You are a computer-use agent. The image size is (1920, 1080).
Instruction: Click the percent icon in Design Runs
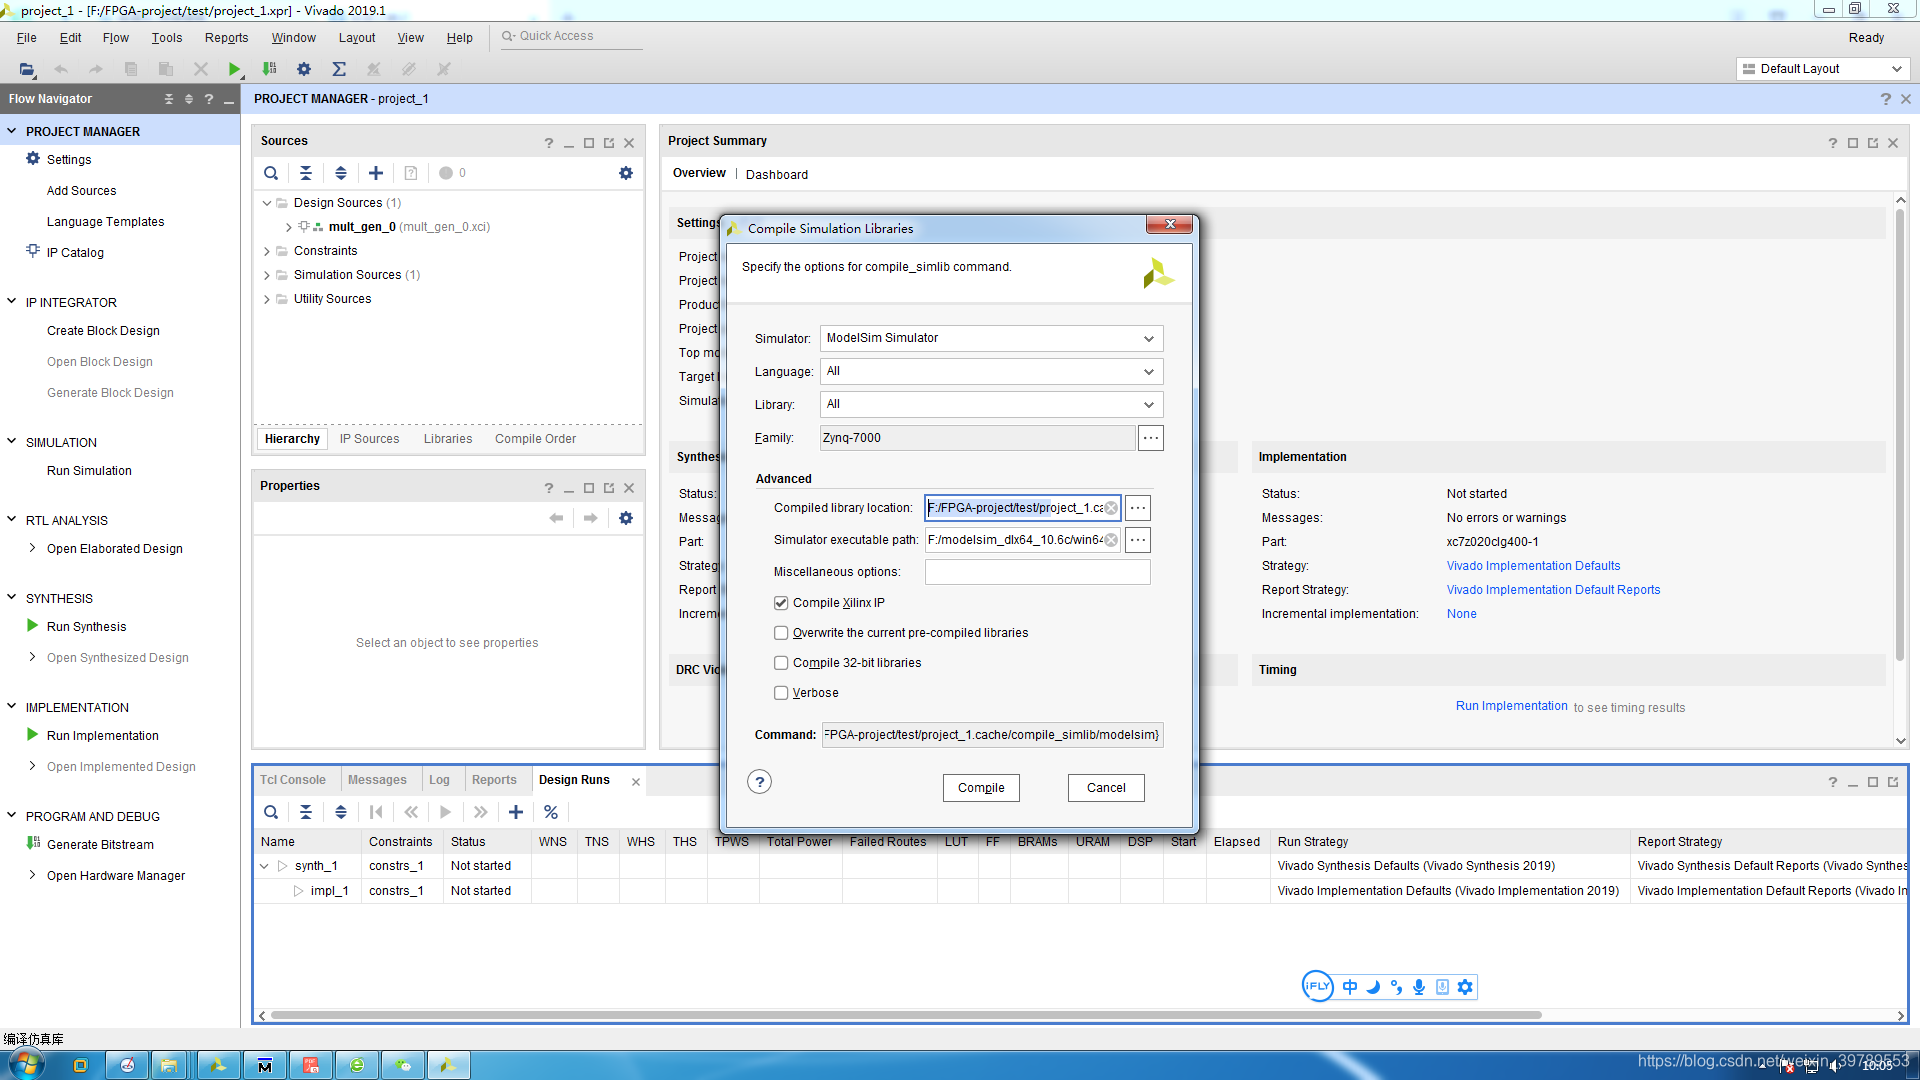coord(551,812)
